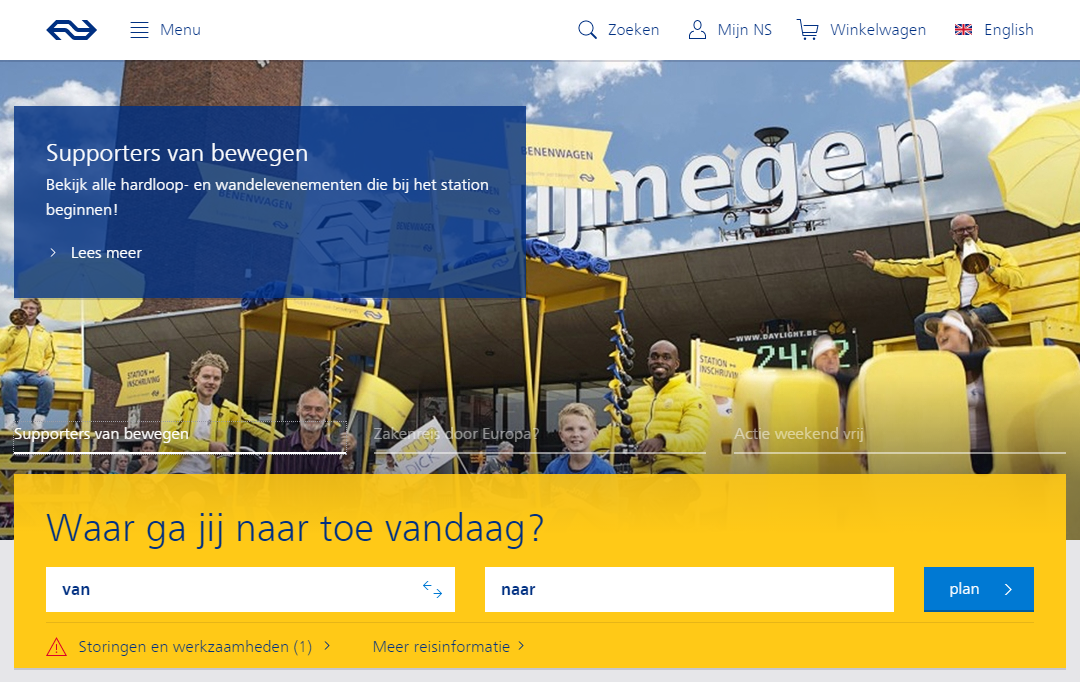Click the NS logo in header
Screen dimensions: 1080x682
pos(72,30)
